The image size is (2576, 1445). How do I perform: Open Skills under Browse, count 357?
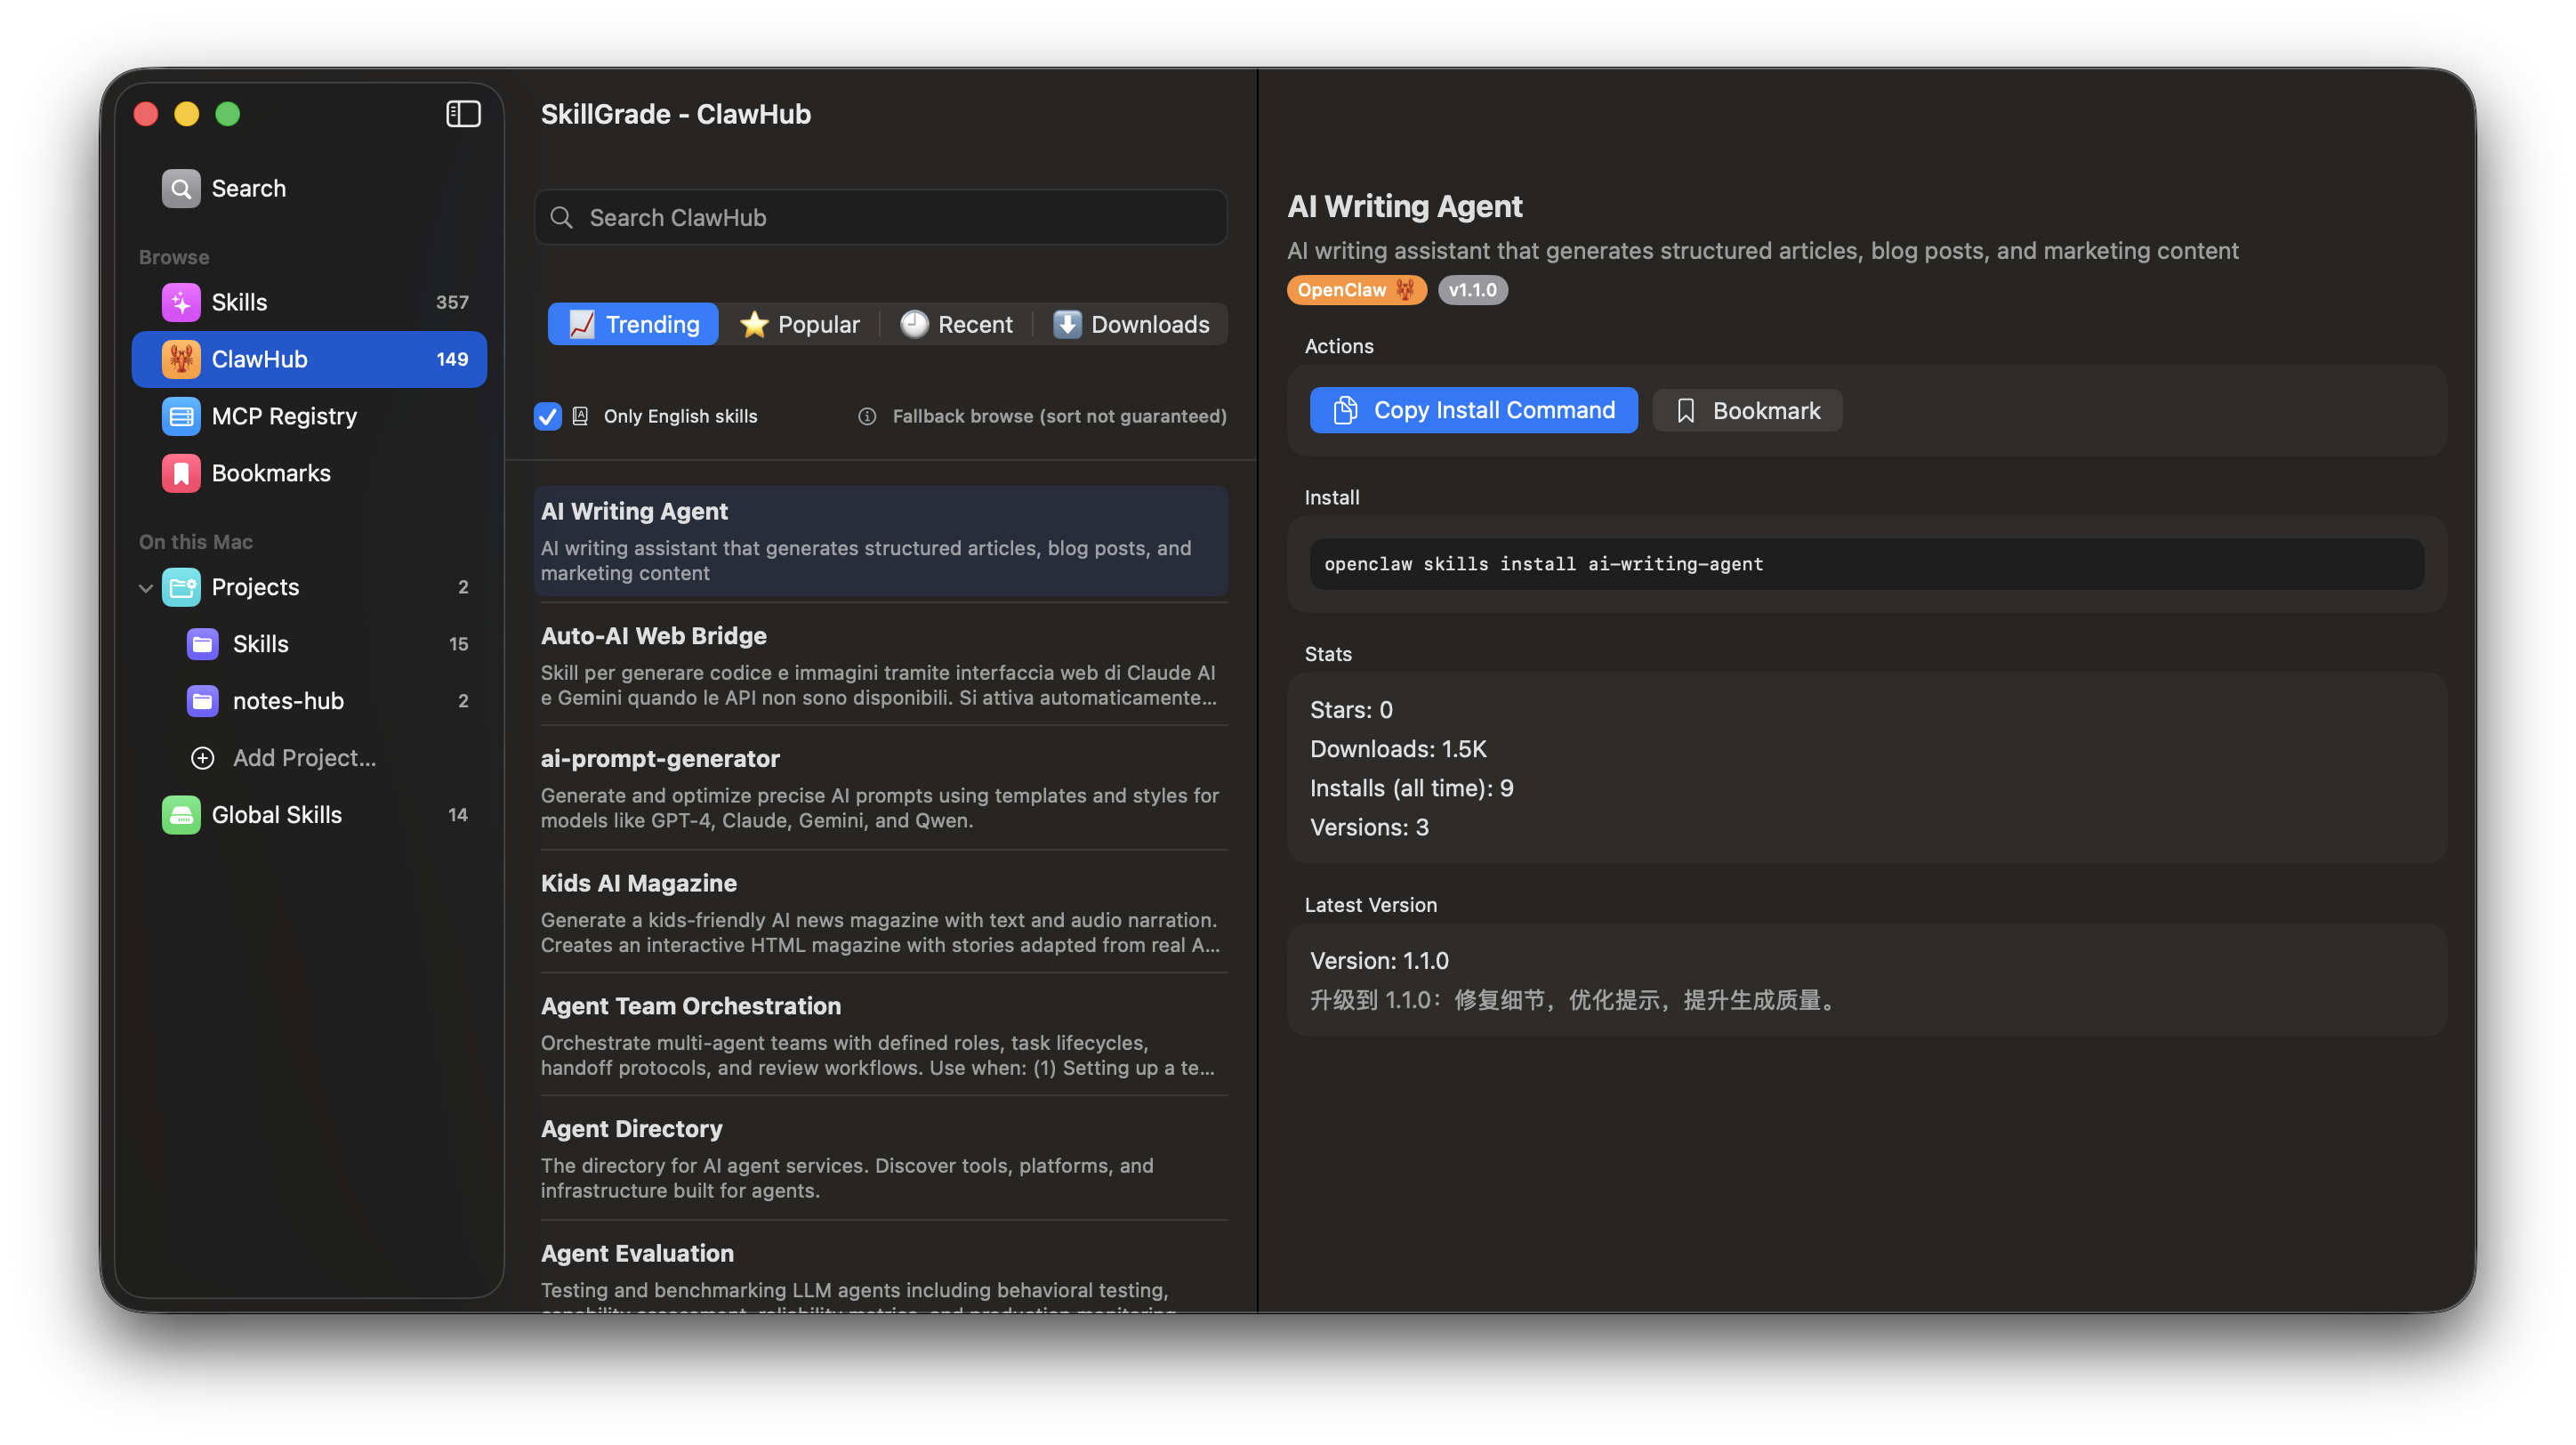[x=309, y=302]
